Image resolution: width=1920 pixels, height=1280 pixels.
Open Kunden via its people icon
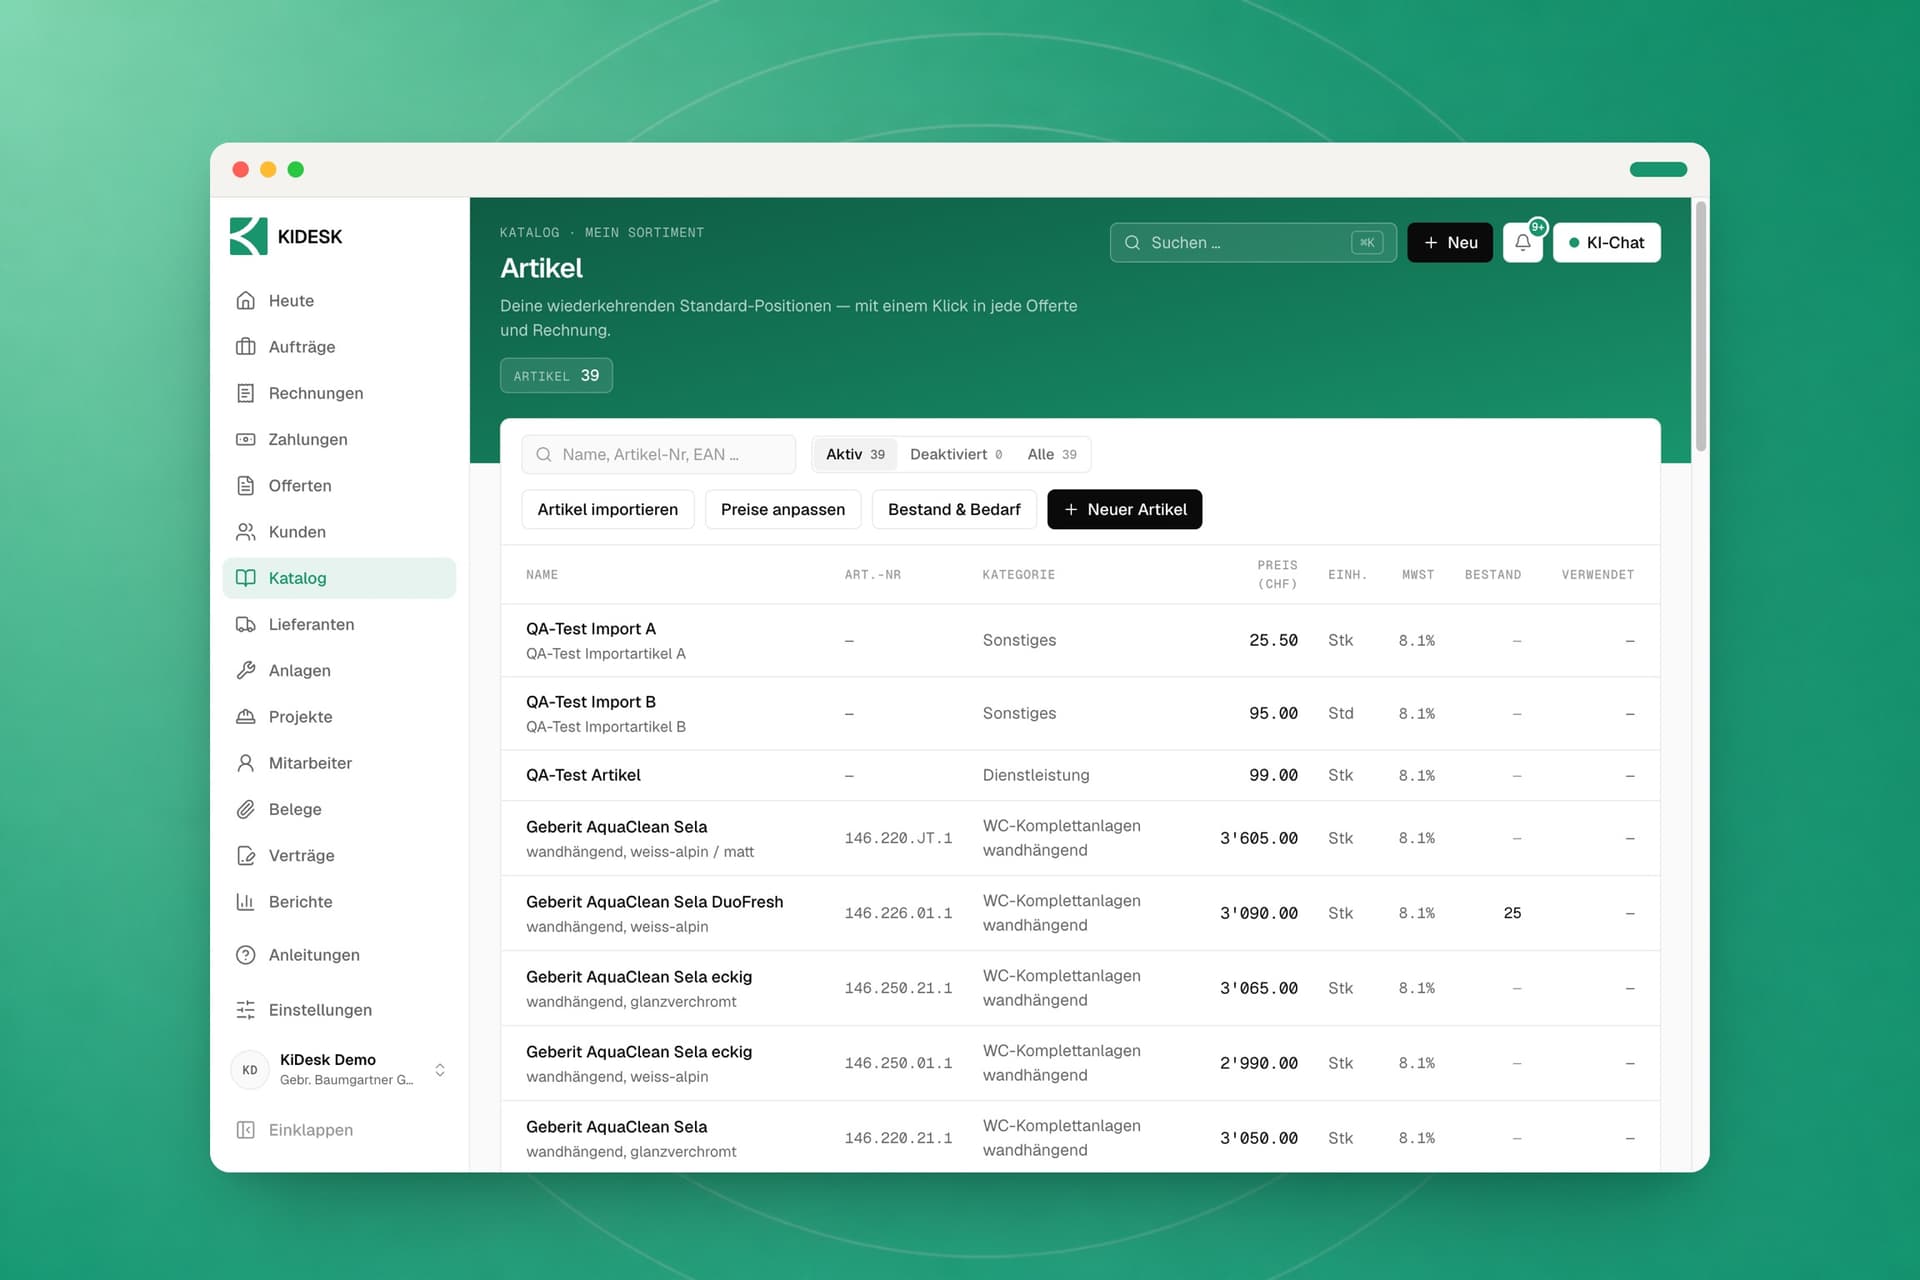[x=245, y=531]
